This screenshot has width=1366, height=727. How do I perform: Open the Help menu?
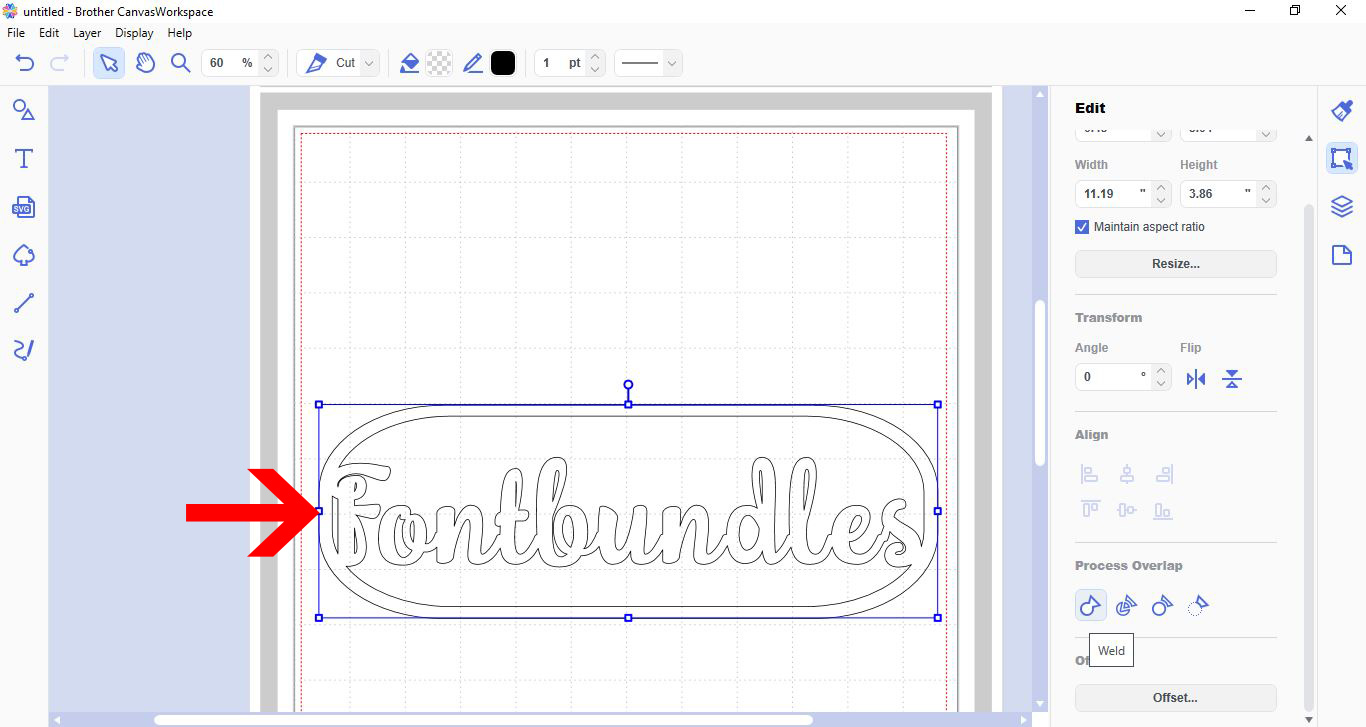click(179, 33)
